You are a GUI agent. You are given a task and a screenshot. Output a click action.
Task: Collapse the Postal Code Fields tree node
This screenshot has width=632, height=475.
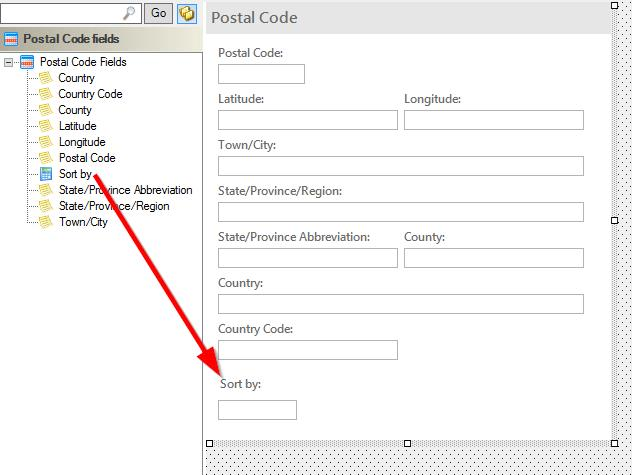[9, 62]
